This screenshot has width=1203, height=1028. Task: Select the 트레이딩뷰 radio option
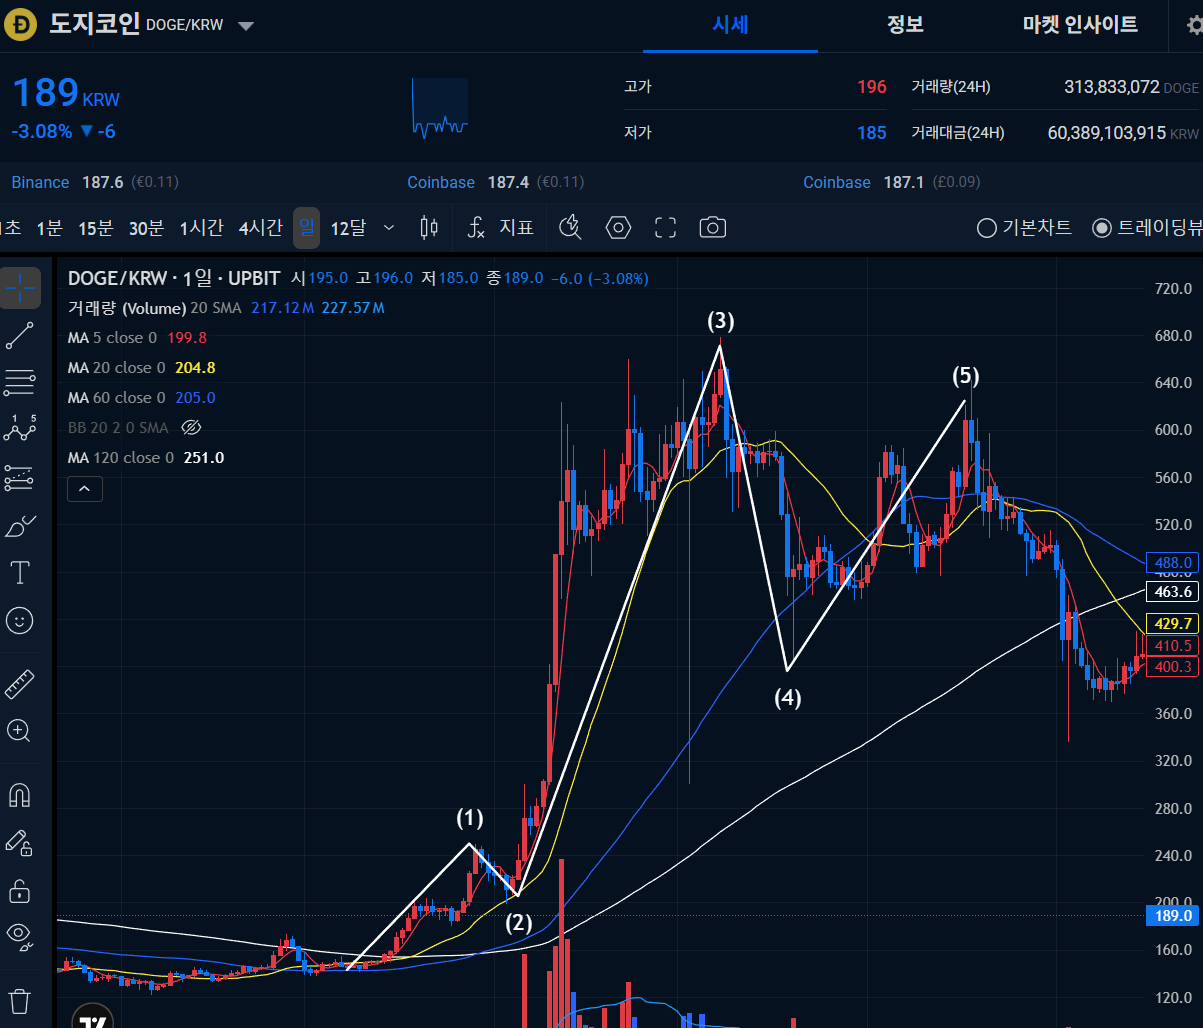1147,228
